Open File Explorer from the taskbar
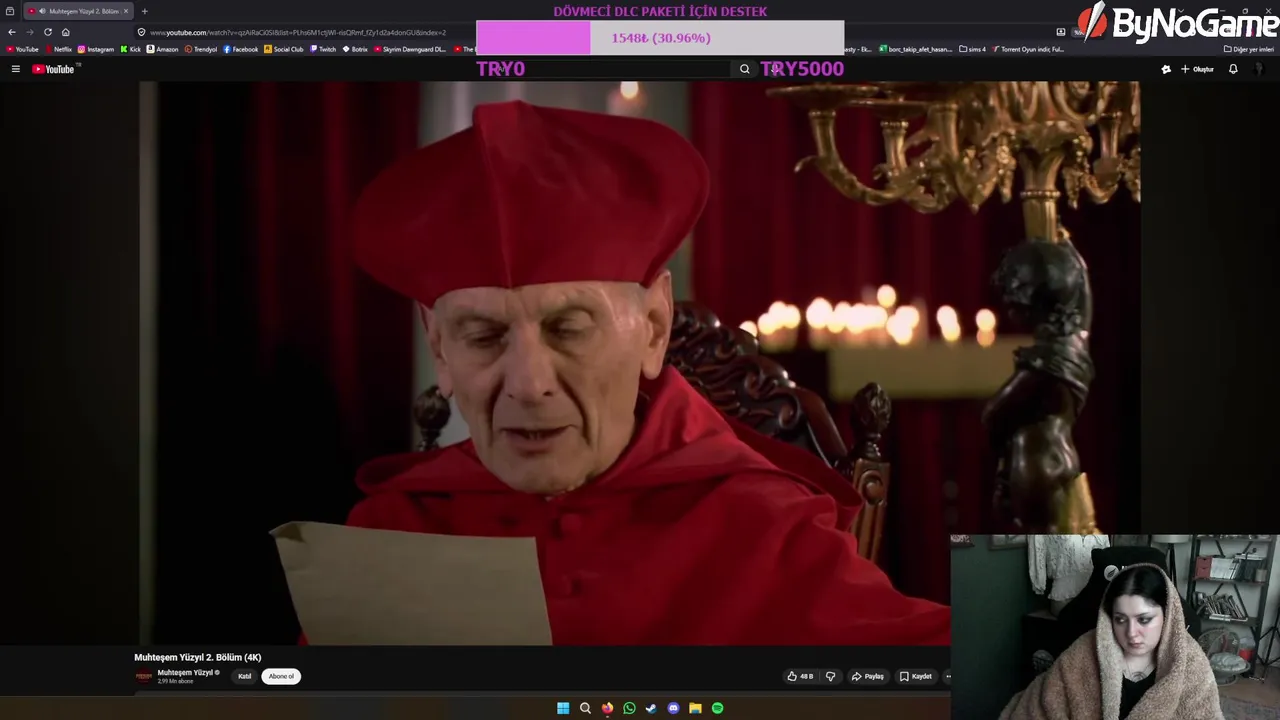 [695, 708]
